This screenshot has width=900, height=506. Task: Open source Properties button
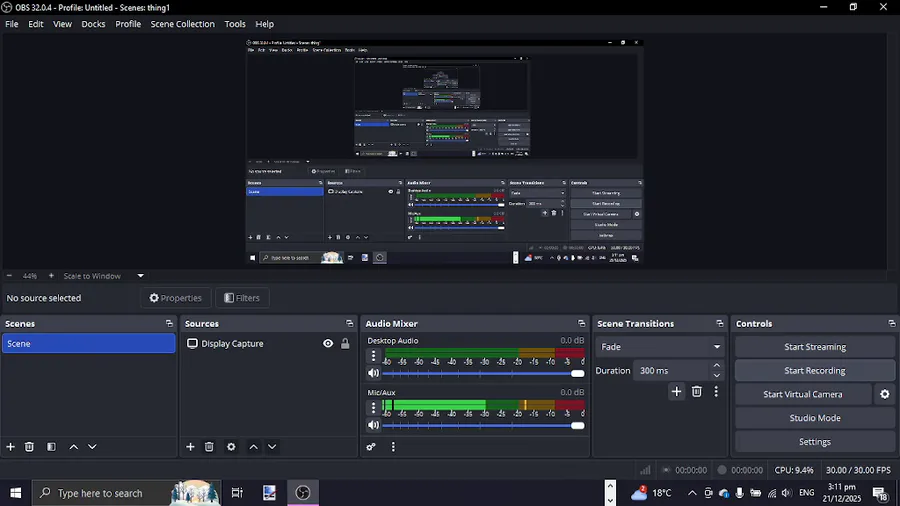(176, 298)
